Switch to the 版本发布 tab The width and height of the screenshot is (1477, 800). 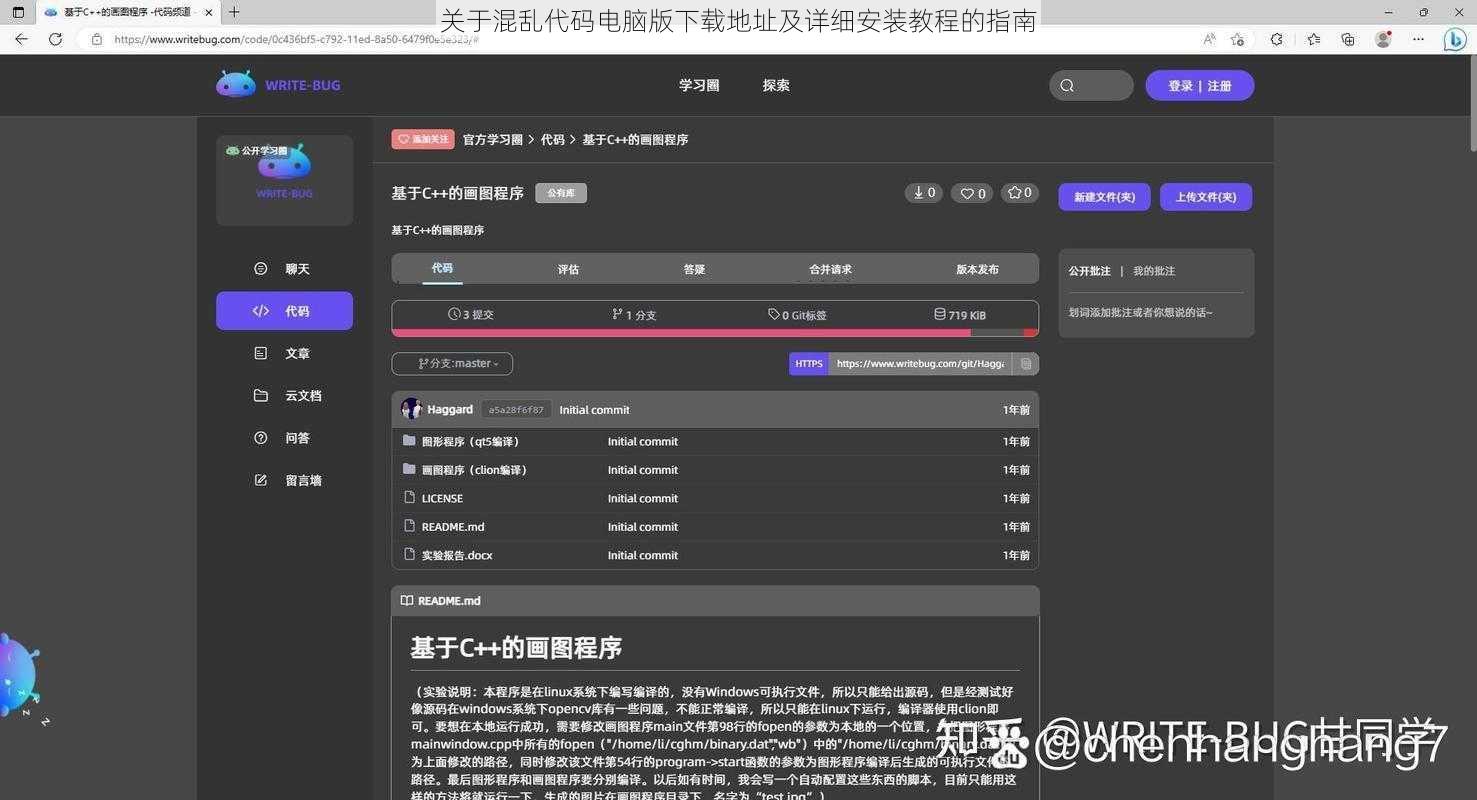[x=977, y=269]
